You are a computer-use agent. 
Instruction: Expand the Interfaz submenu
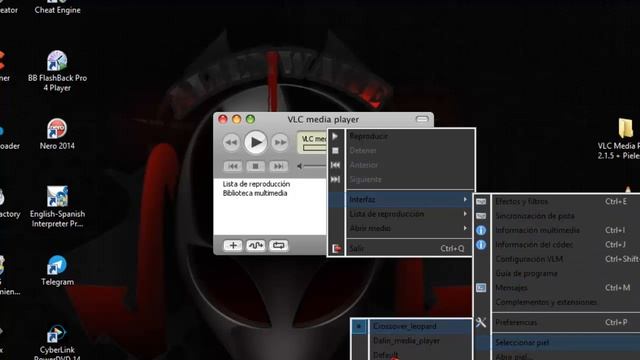[x=400, y=200]
